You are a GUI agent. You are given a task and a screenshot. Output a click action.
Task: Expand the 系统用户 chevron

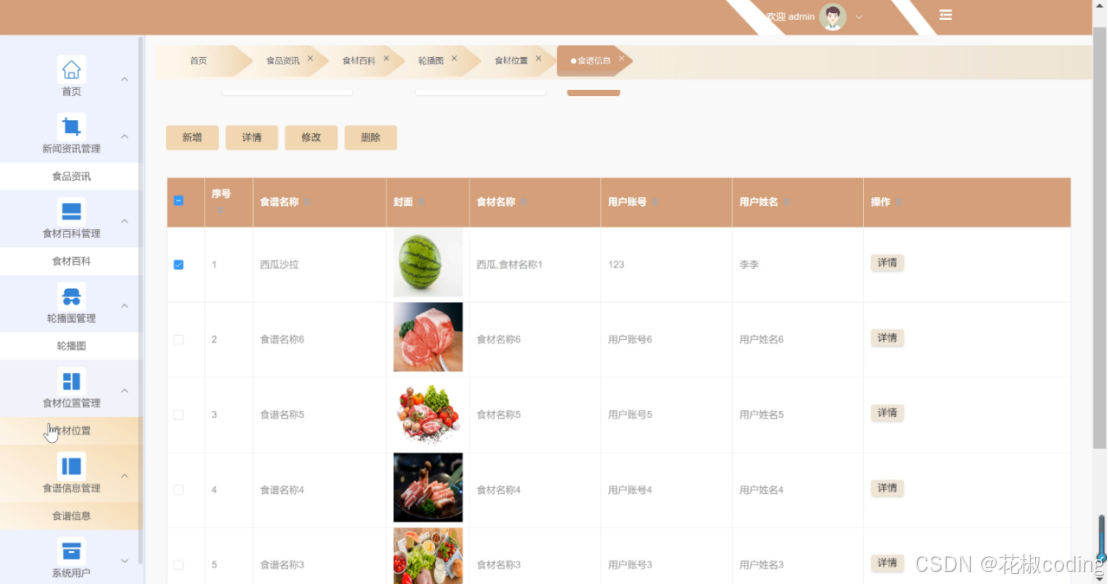[124, 561]
